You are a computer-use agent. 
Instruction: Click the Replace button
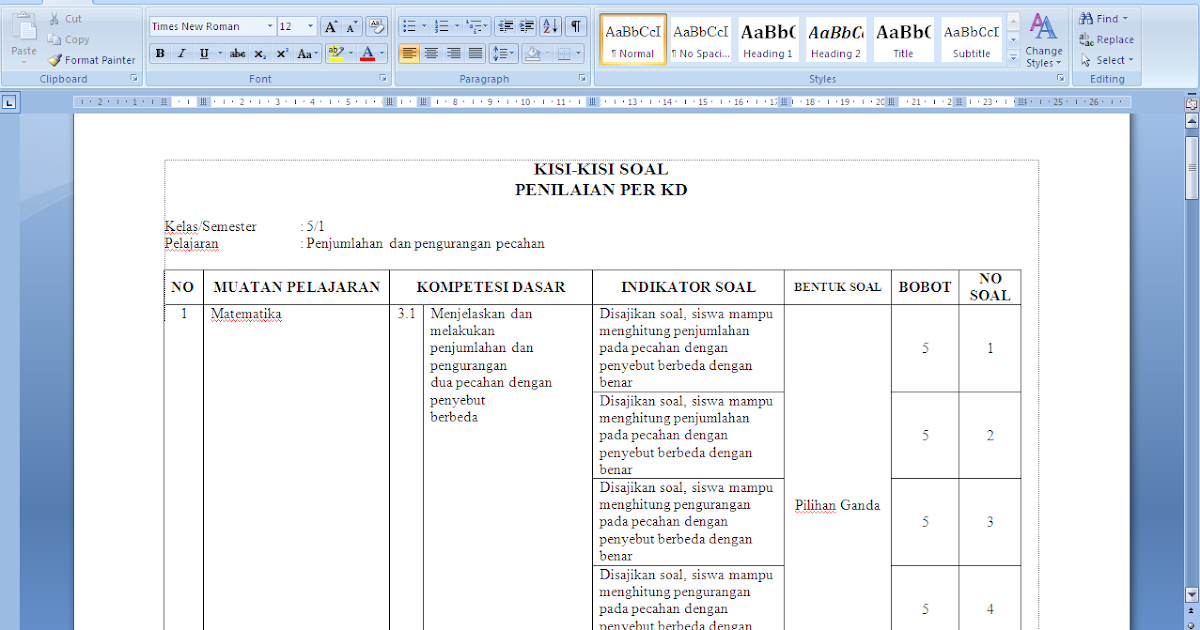1107,40
